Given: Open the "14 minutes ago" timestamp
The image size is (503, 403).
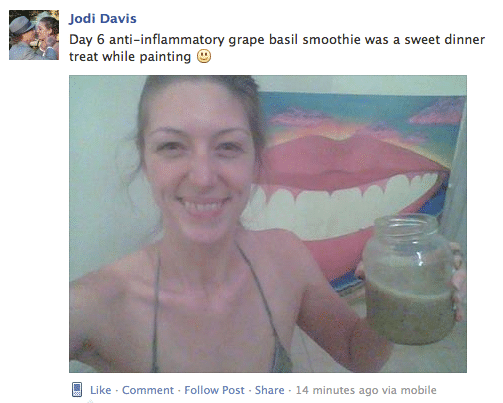Looking at the screenshot, I should click(x=337, y=390).
